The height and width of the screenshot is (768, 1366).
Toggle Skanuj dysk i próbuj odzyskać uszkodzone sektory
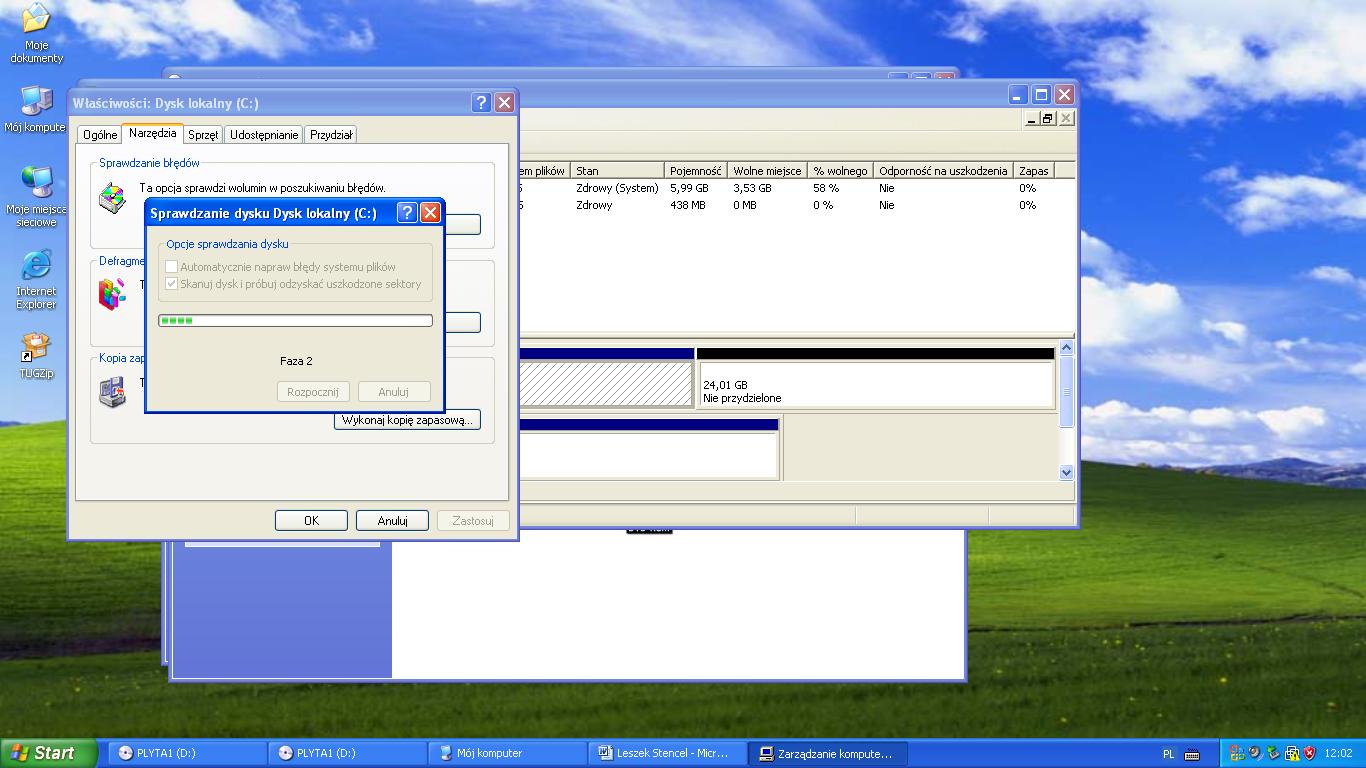point(171,284)
